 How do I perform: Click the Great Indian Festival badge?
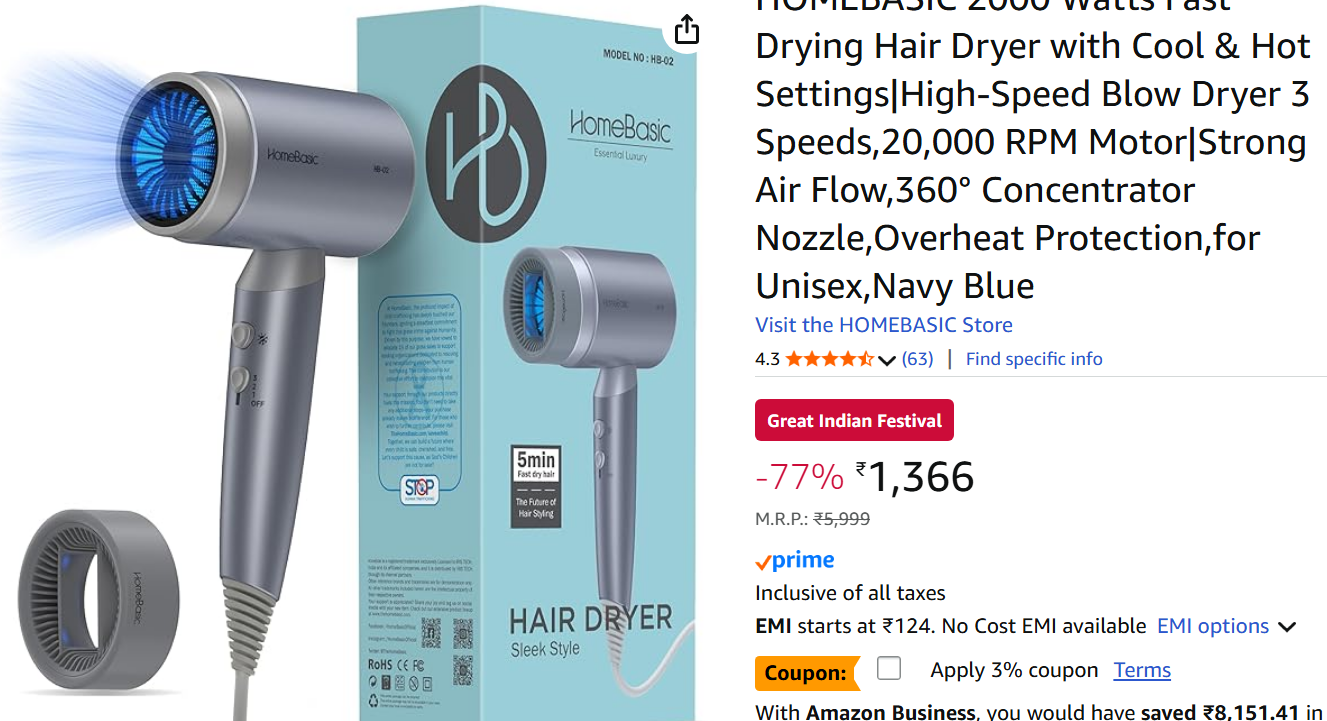[854, 421]
